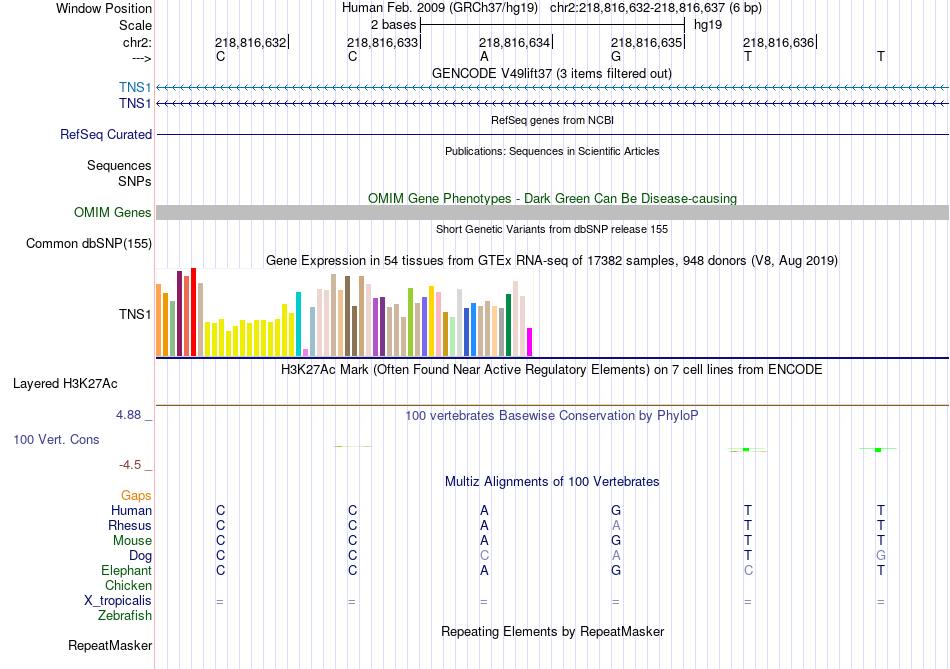Viewport: 950px width, 669px height.
Task: Open RefSeq genes from NCBI track title
Action: click(x=552, y=120)
